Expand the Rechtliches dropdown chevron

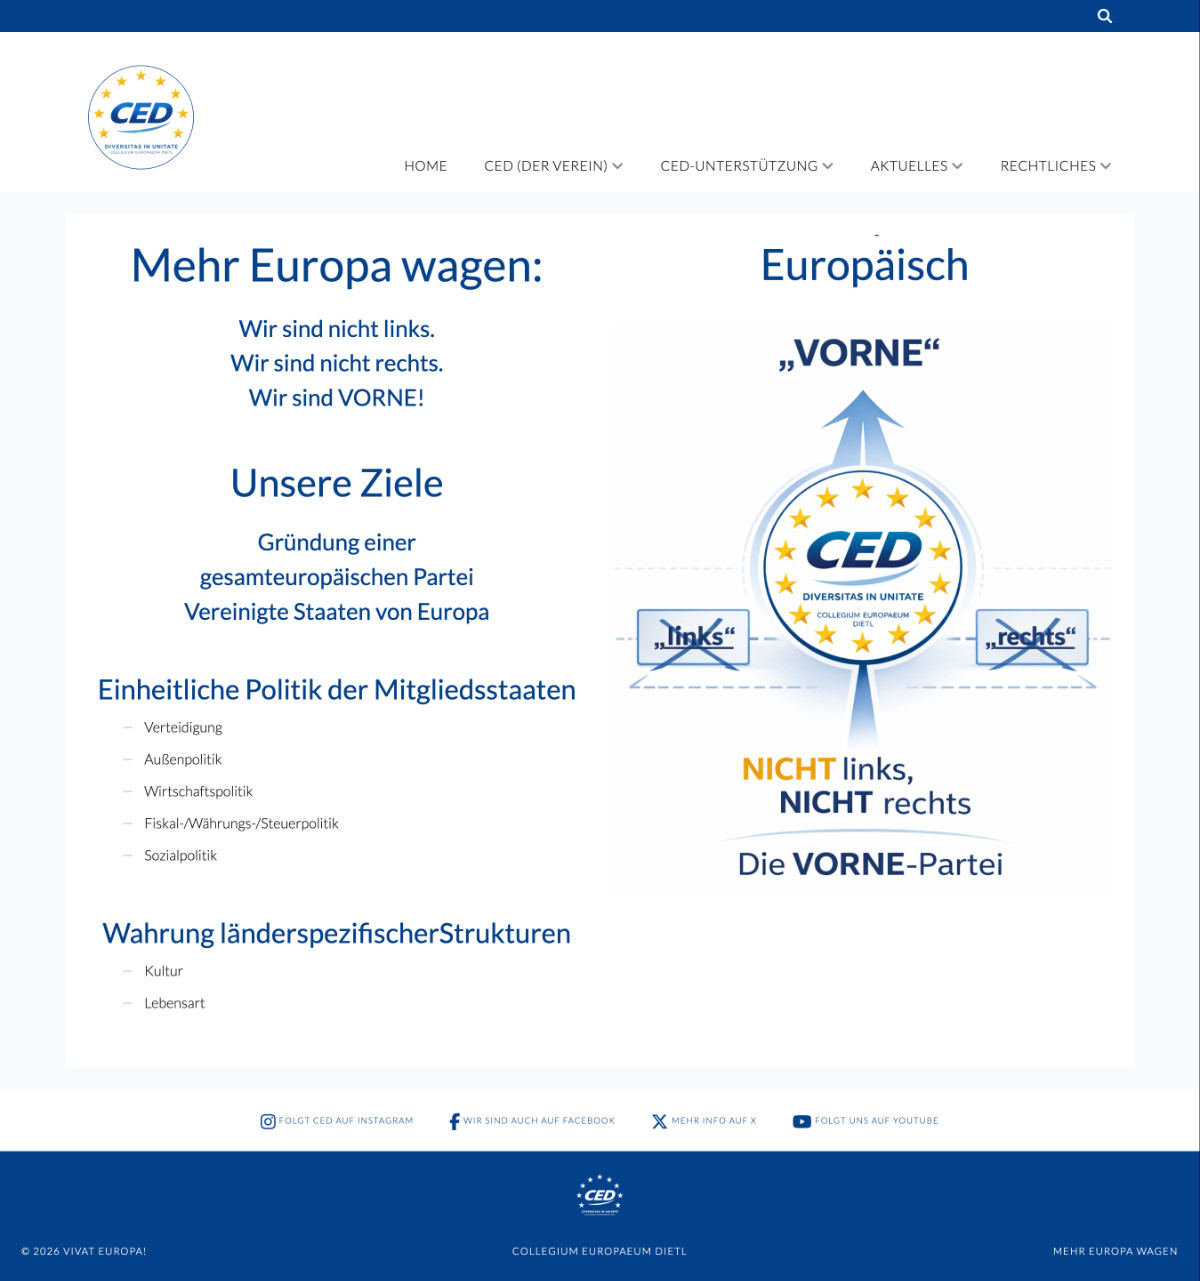click(1106, 166)
